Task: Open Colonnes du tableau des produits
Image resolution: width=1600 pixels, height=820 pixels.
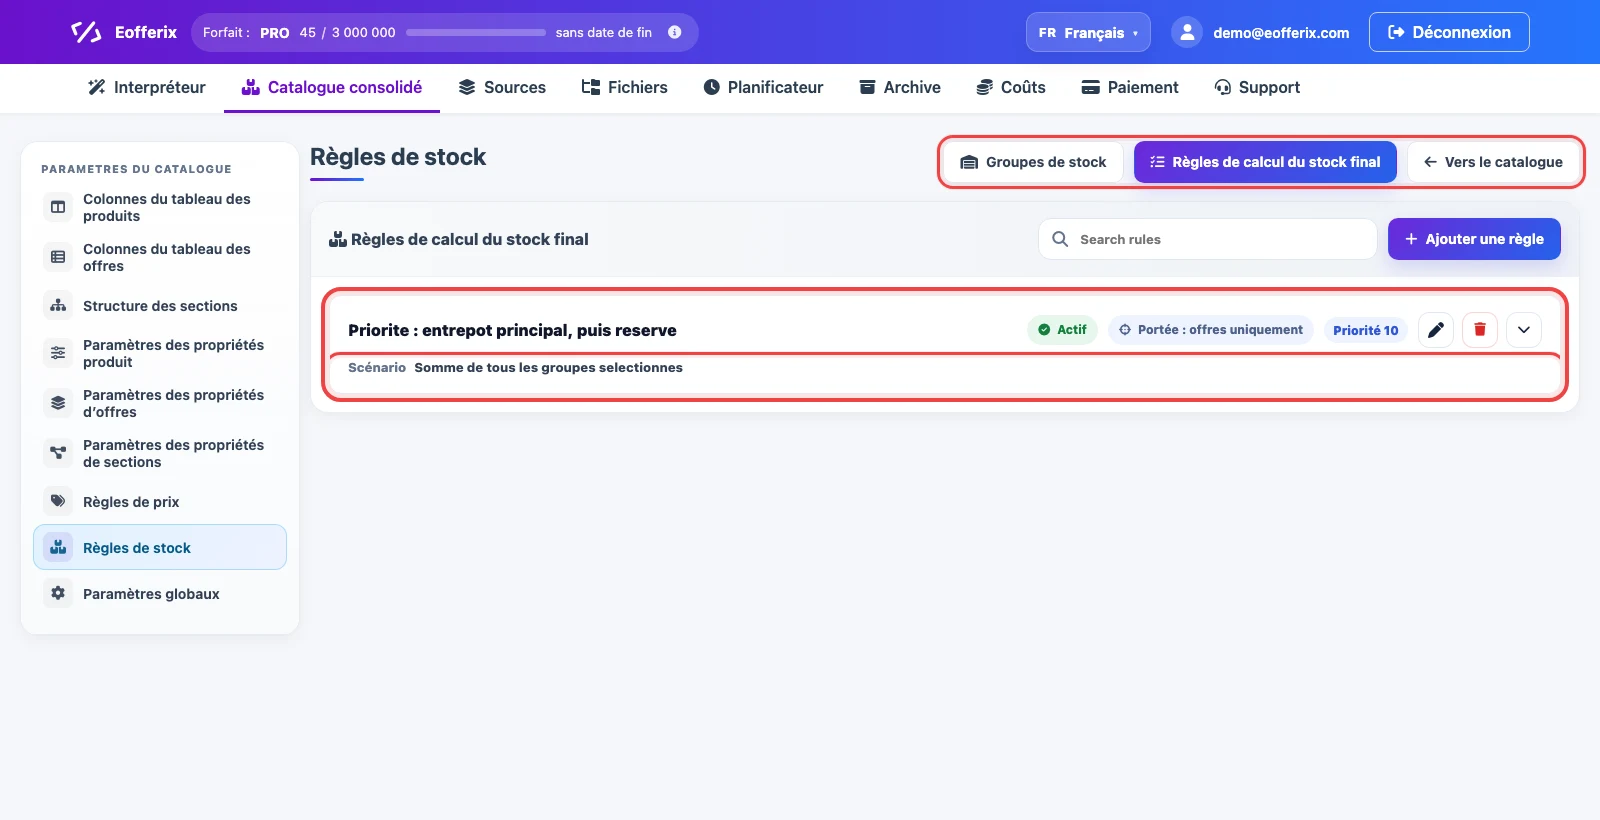Action: [x=160, y=207]
